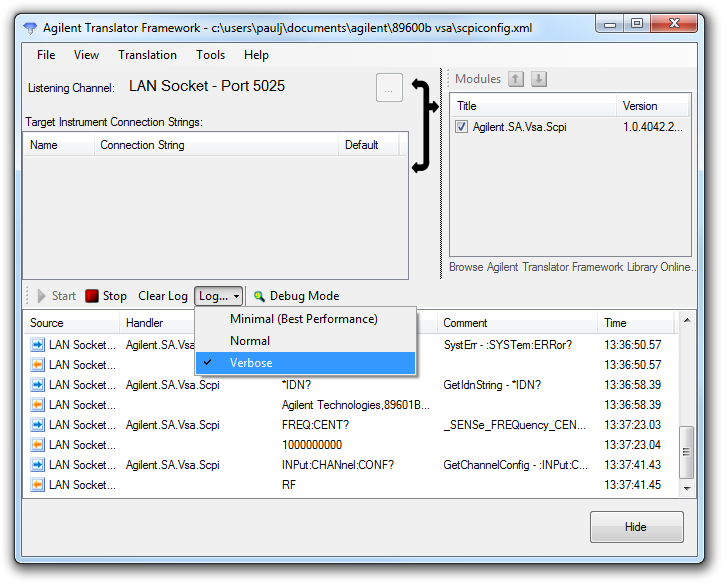Open the Log... dropdown button
The width and height of the screenshot is (728, 588).
(219, 296)
